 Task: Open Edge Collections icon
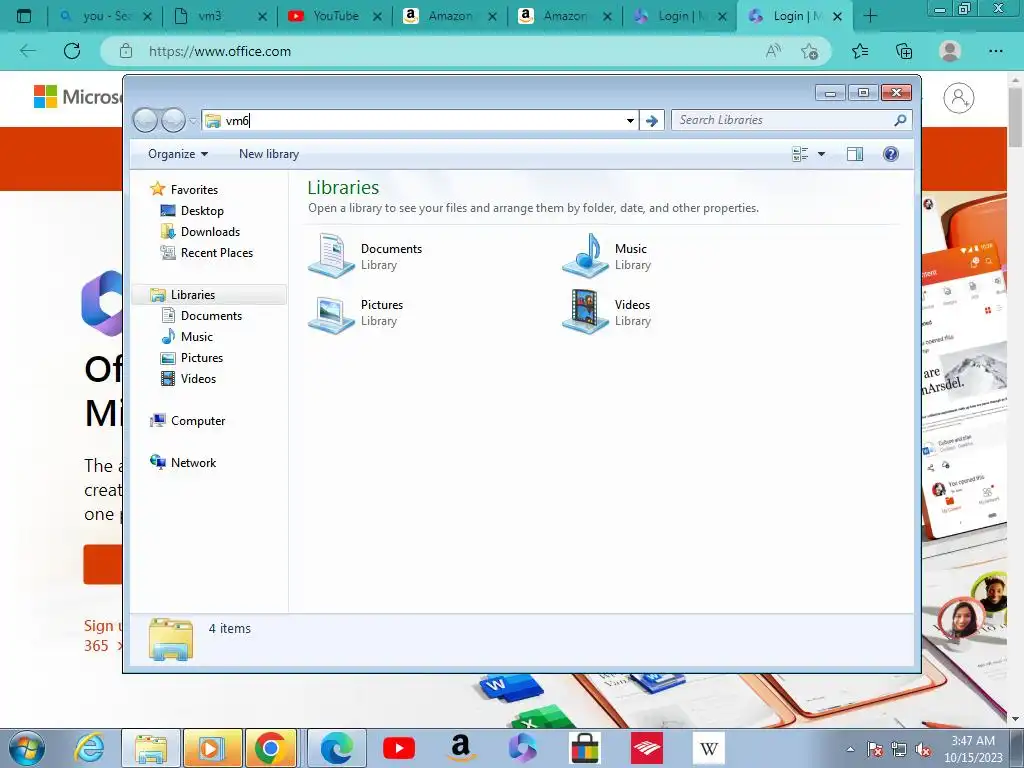click(x=904, y=51)
